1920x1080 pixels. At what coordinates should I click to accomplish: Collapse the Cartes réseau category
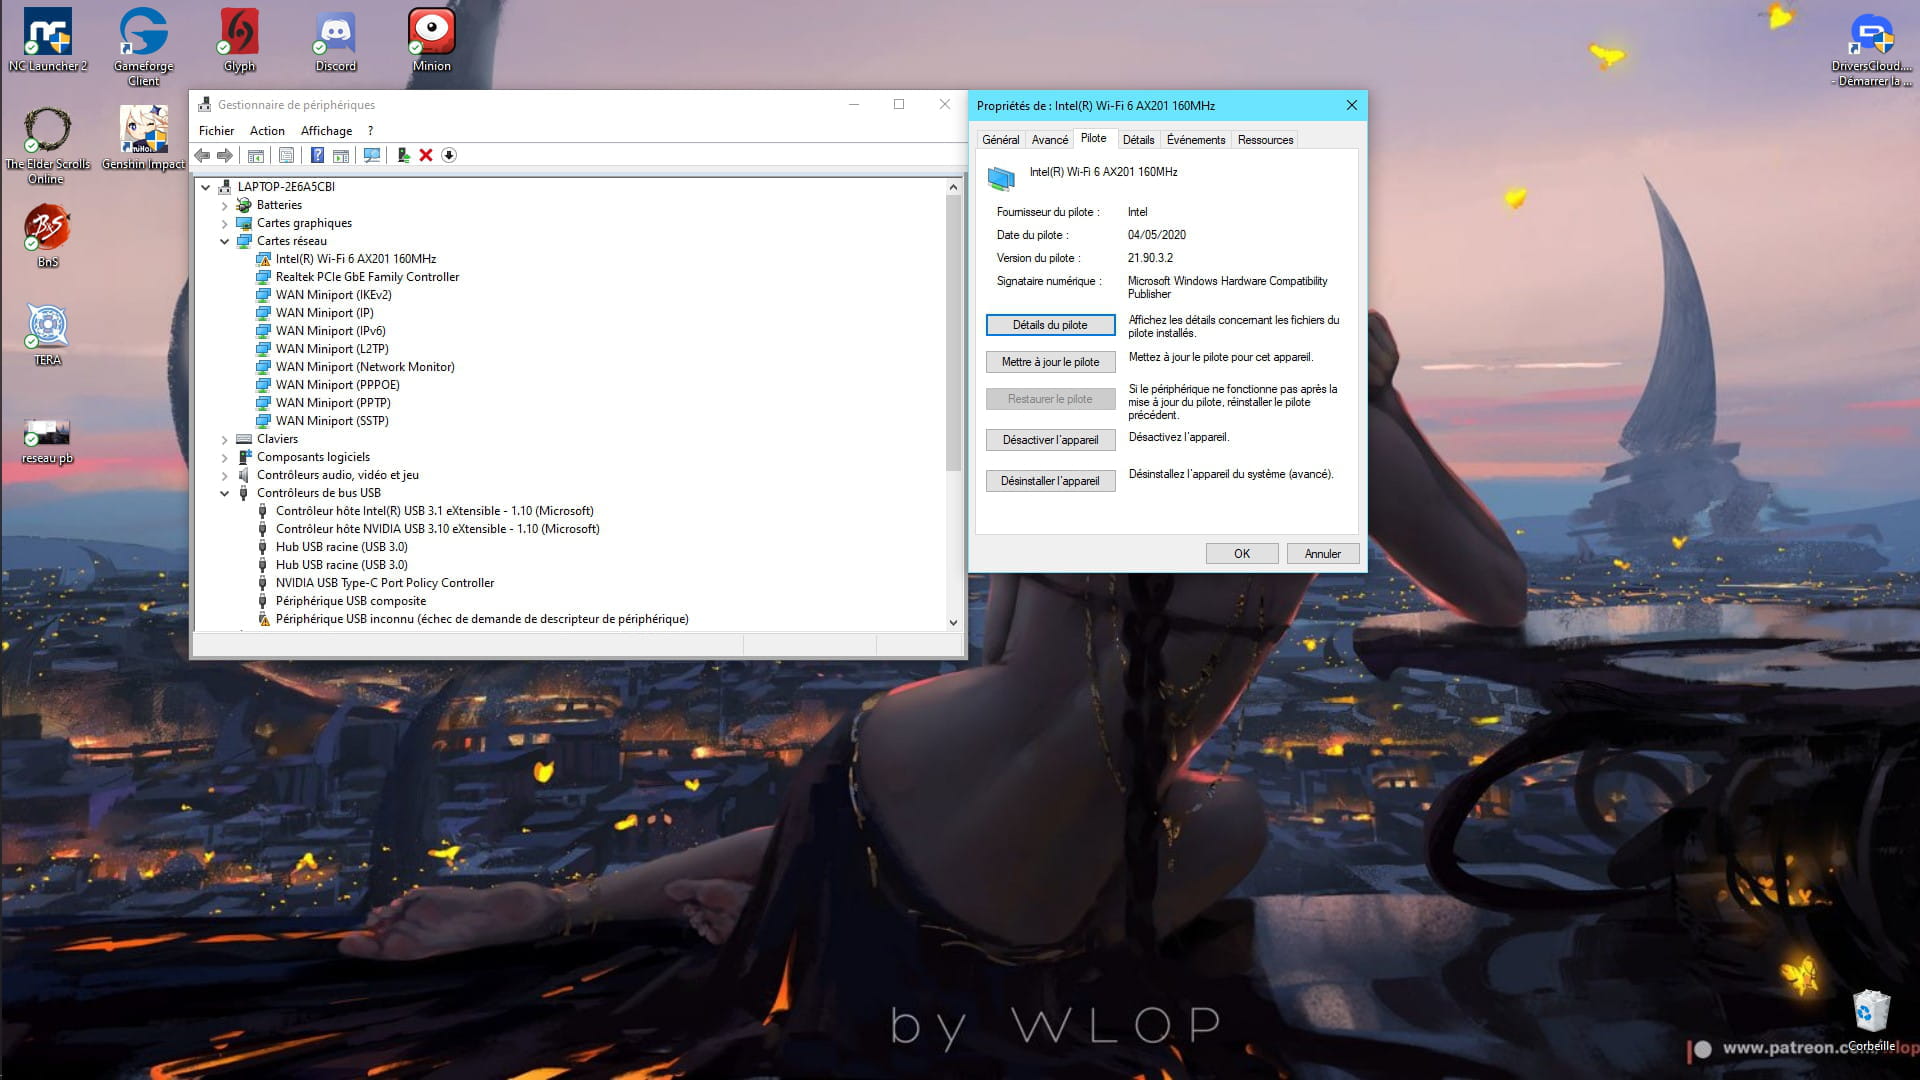[225, 241]
